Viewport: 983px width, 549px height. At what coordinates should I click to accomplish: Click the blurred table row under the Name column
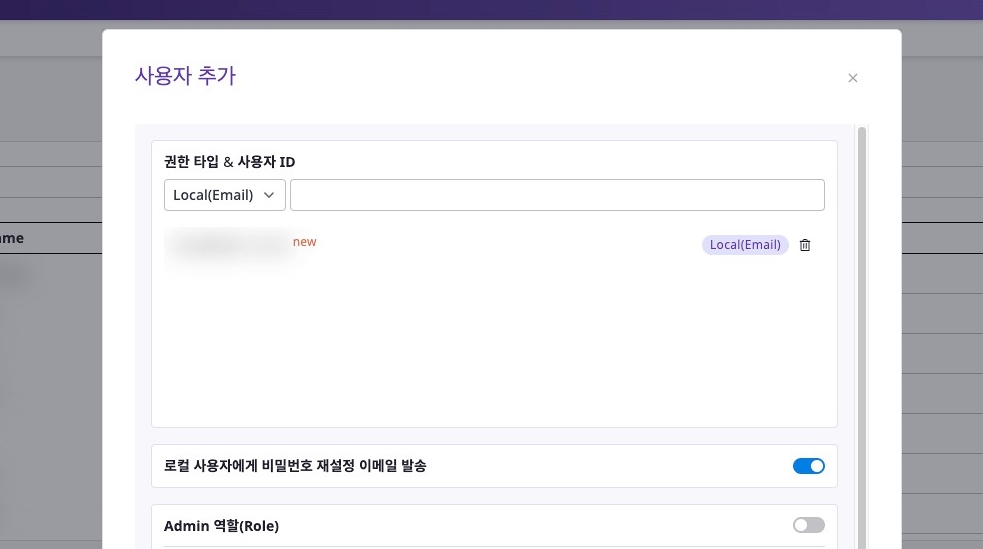tap(15, 274)
